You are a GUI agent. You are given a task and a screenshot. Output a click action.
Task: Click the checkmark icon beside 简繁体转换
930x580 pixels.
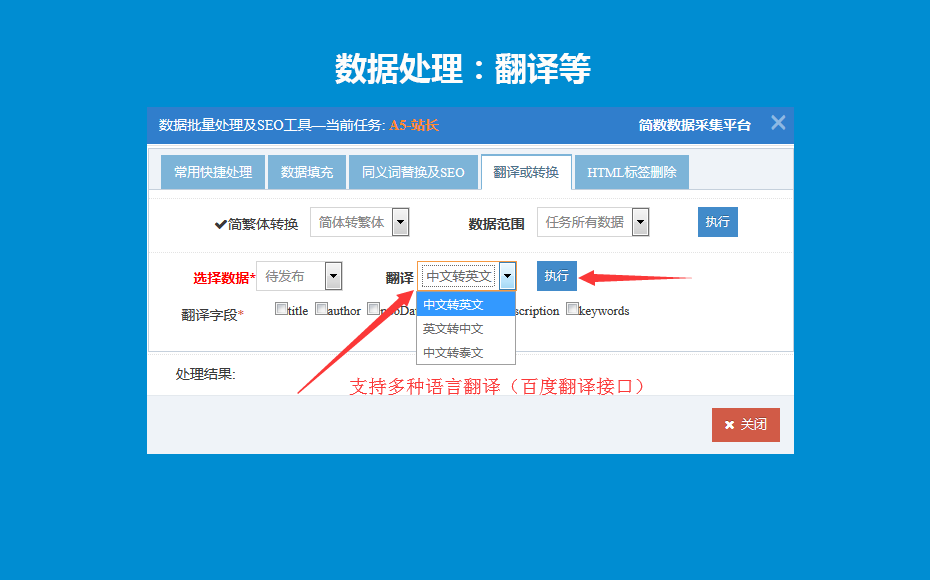(221, 224)
